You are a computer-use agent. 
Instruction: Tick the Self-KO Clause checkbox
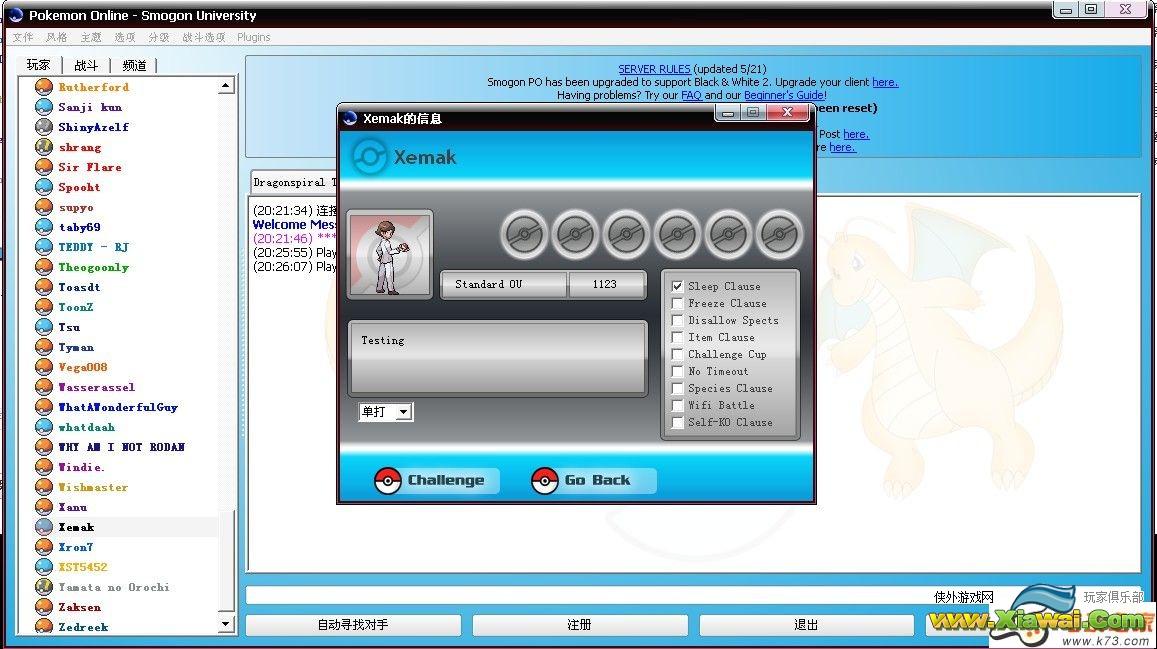677,422
